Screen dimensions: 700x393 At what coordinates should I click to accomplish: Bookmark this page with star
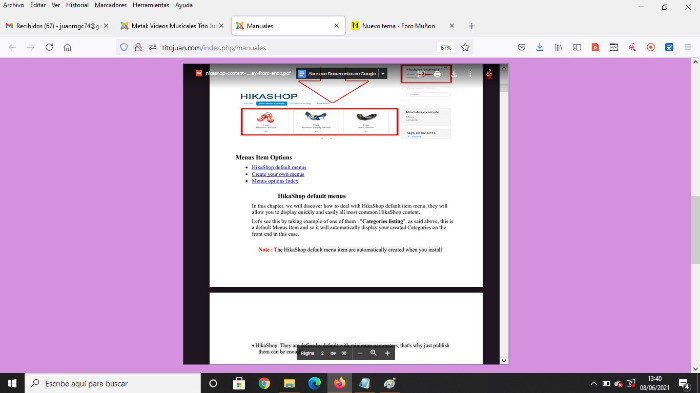click(465, 47)
